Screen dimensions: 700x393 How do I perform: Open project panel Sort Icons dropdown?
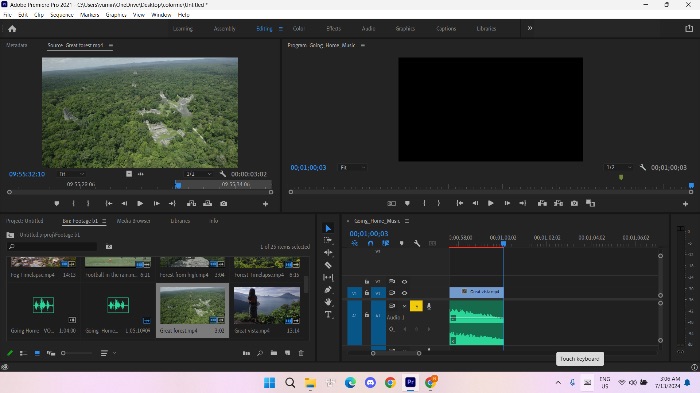(x=108, y=353)
